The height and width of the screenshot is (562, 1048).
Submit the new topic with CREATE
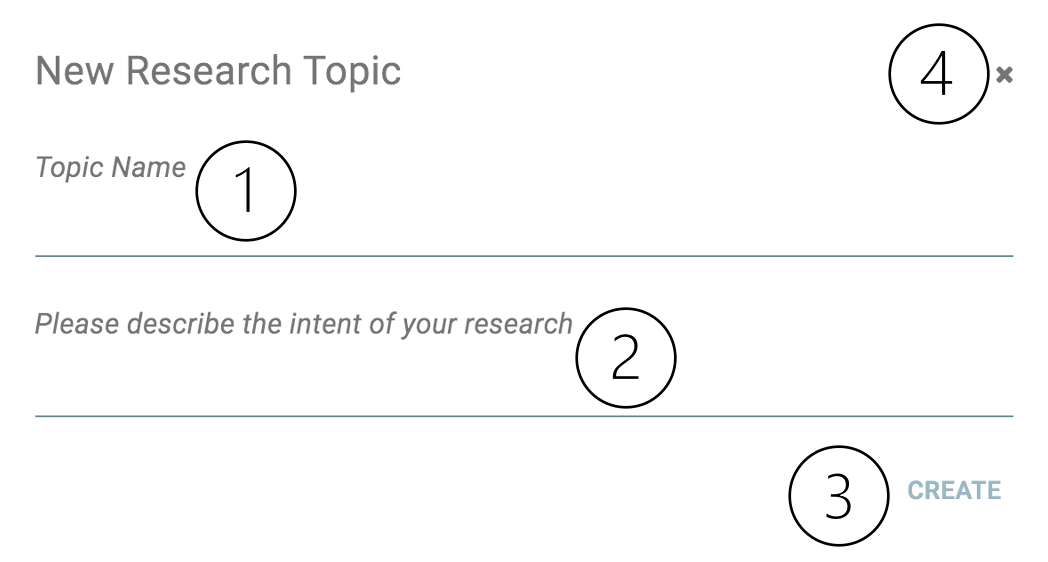pyautogui.click(x=954, y=491)
